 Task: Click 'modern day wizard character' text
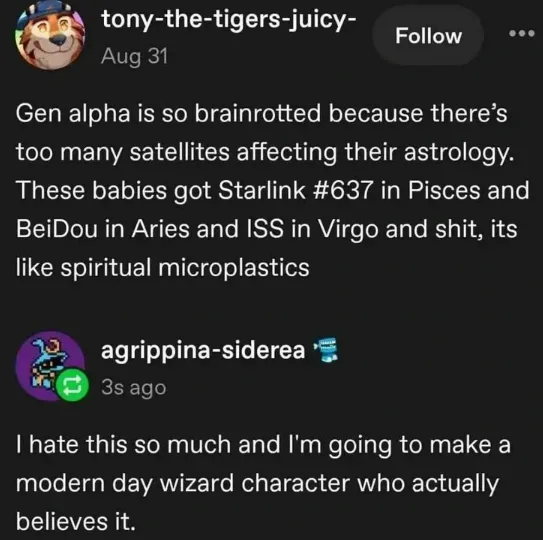click(x=183, y=484)
